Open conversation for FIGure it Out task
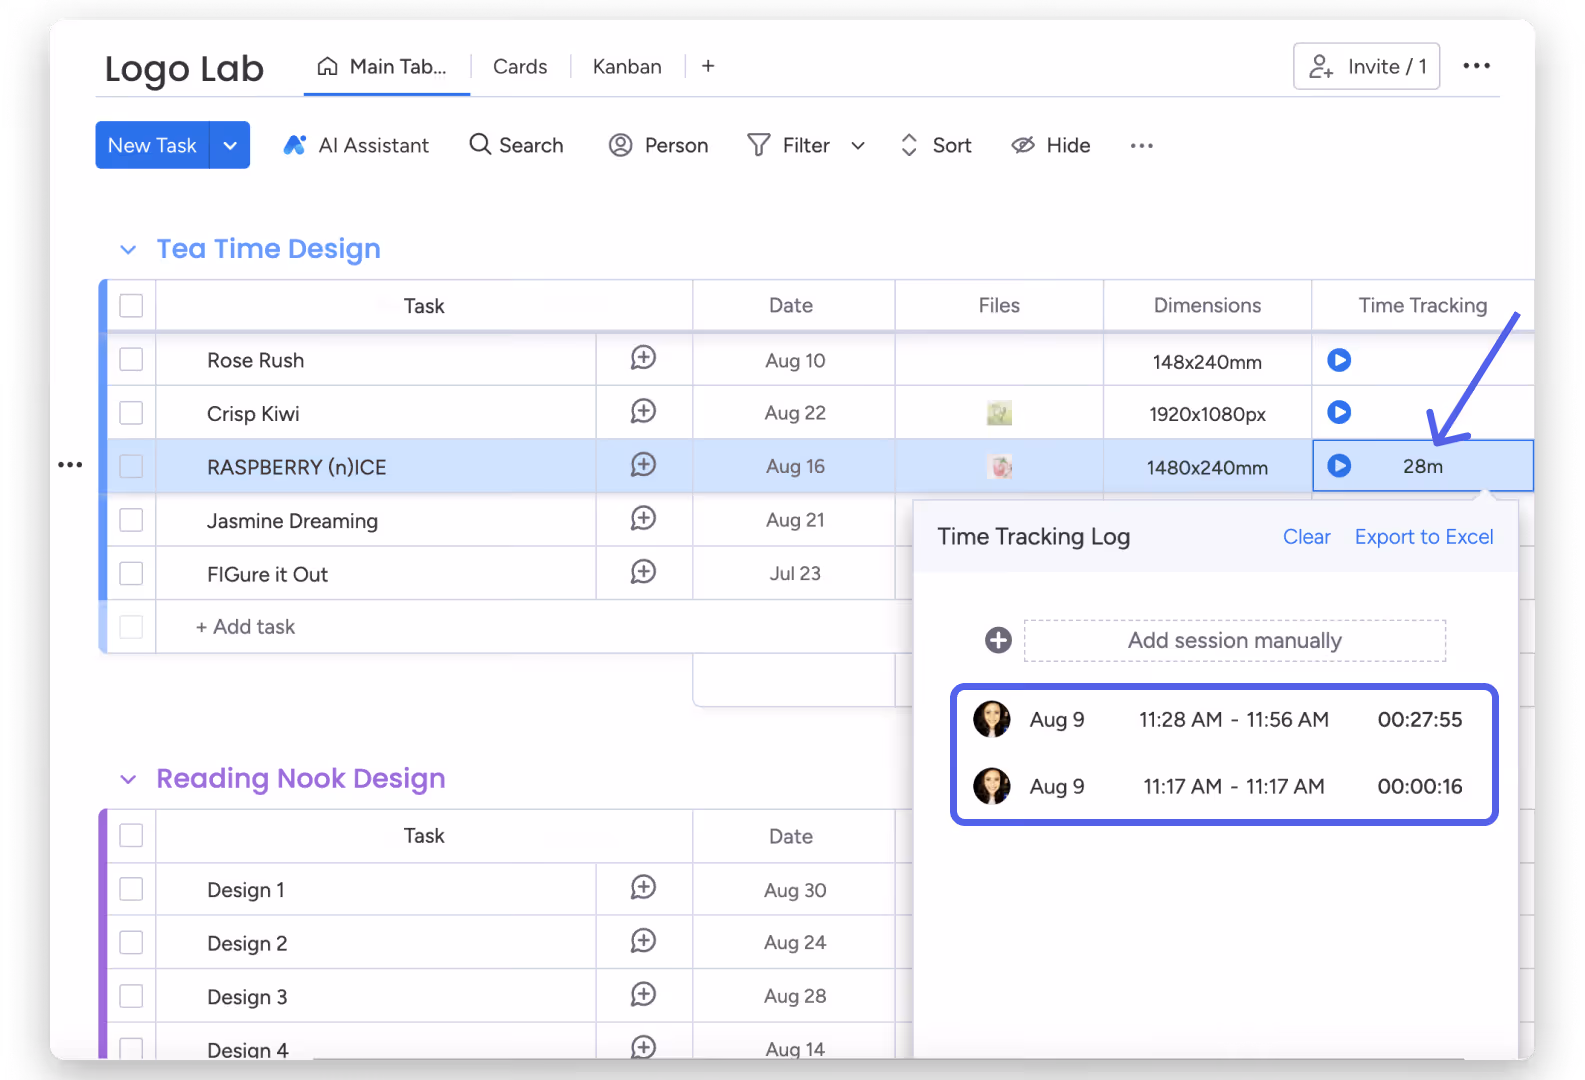This screenshot has height=1080, width=1585. (643, 572)
